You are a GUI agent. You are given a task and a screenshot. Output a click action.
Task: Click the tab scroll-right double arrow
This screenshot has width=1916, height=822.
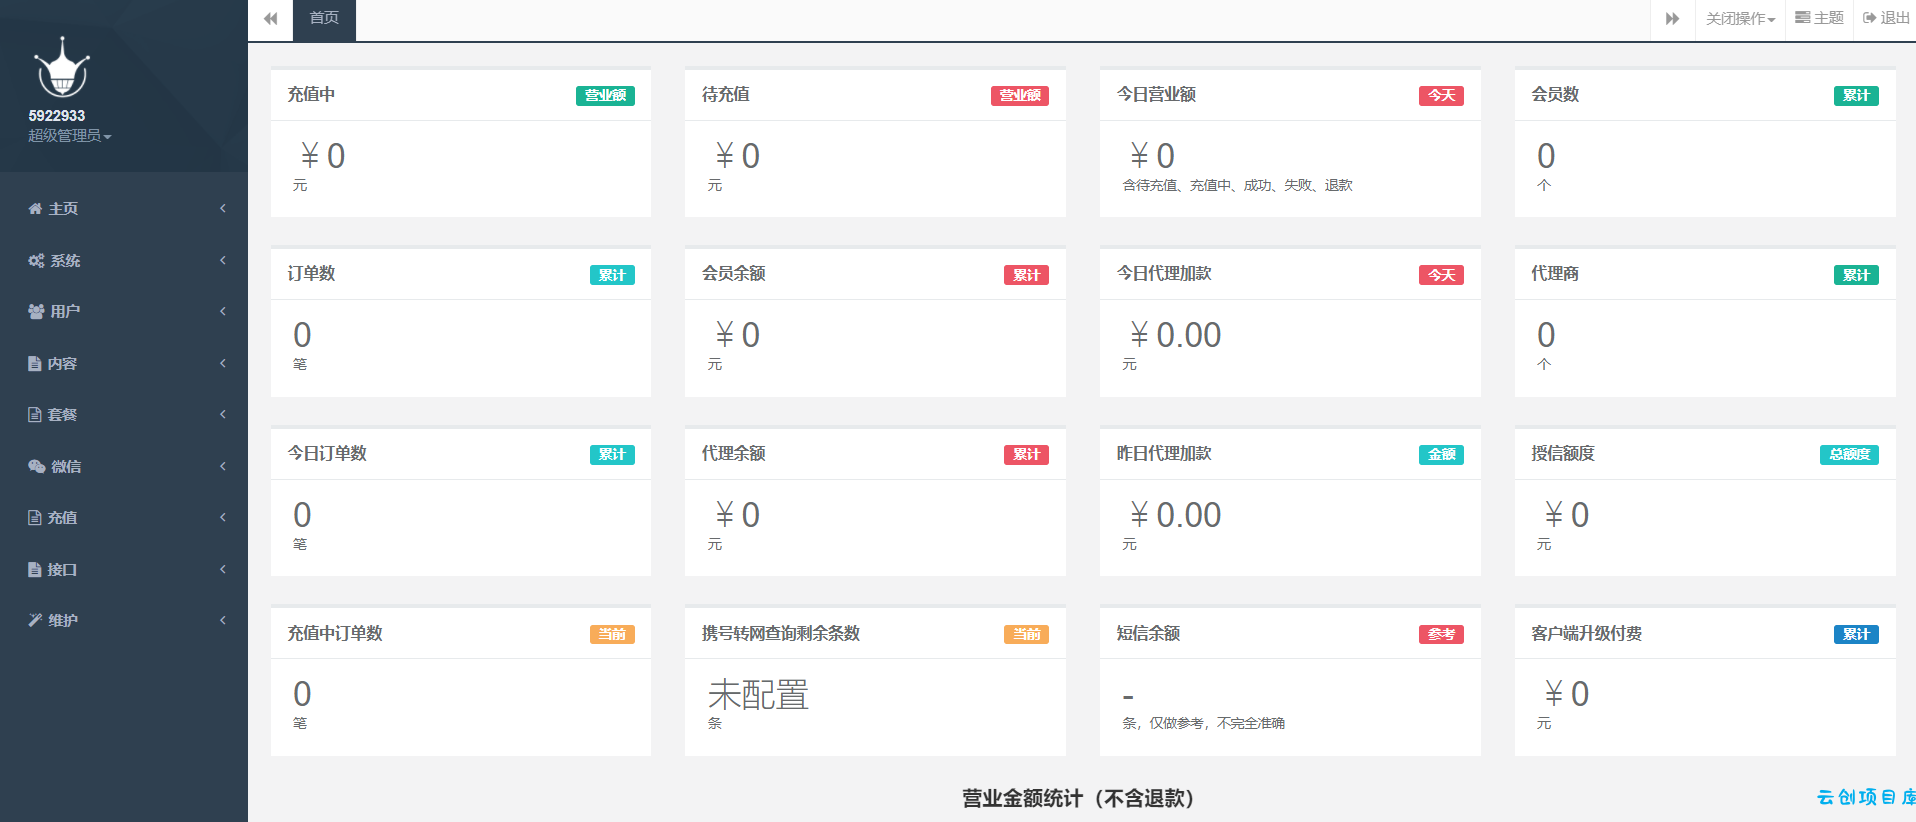click(1672, 19)
